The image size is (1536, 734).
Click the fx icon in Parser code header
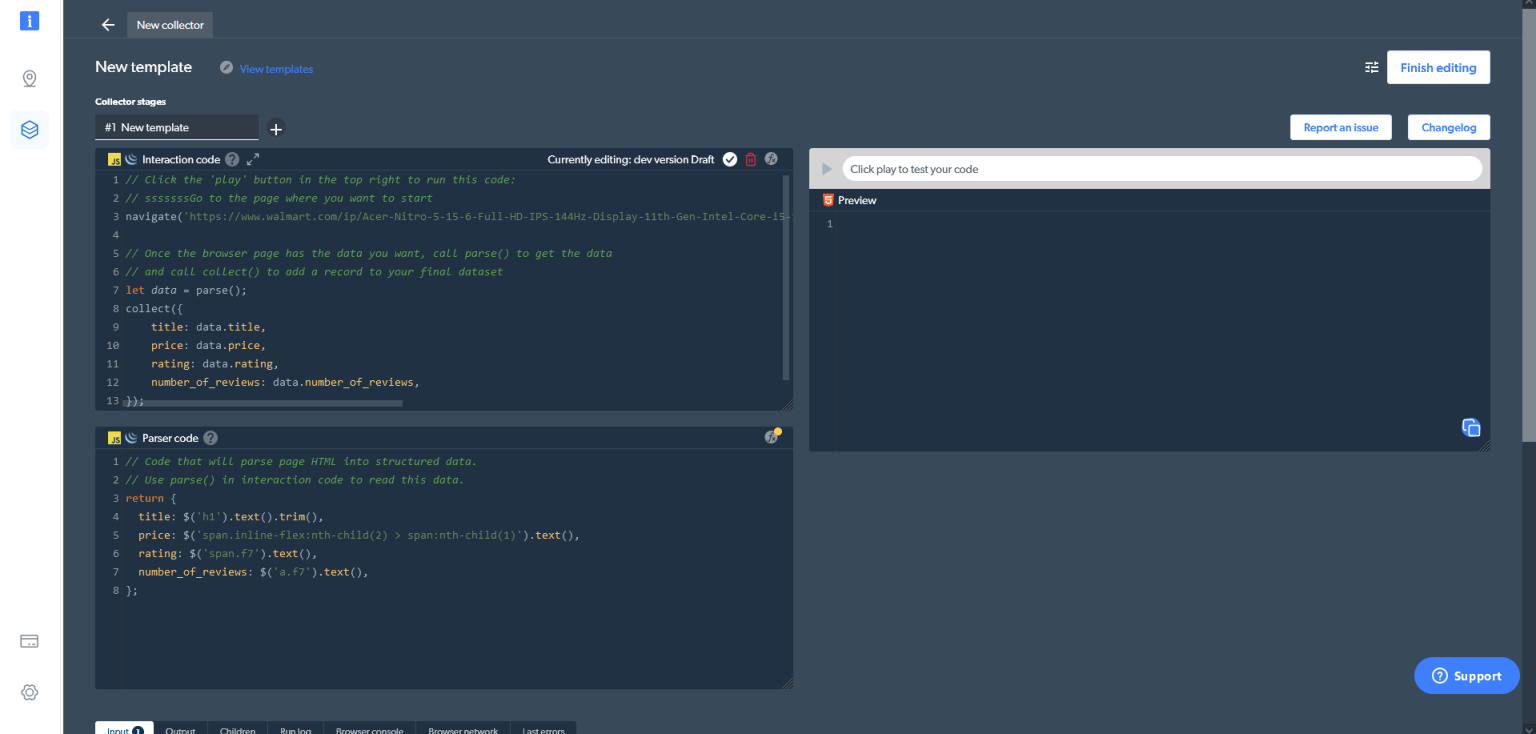coord(771,437)
